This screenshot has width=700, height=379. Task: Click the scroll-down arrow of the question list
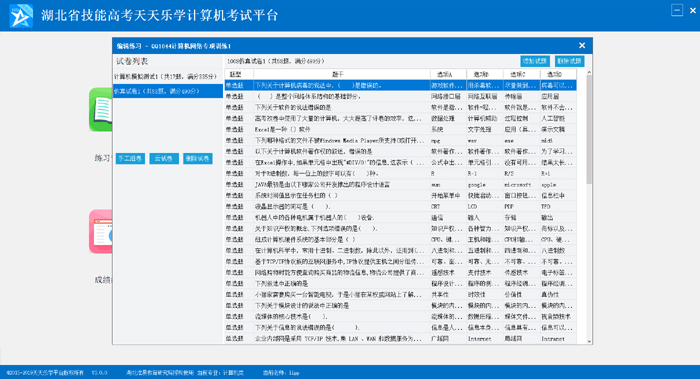(589, 341)
